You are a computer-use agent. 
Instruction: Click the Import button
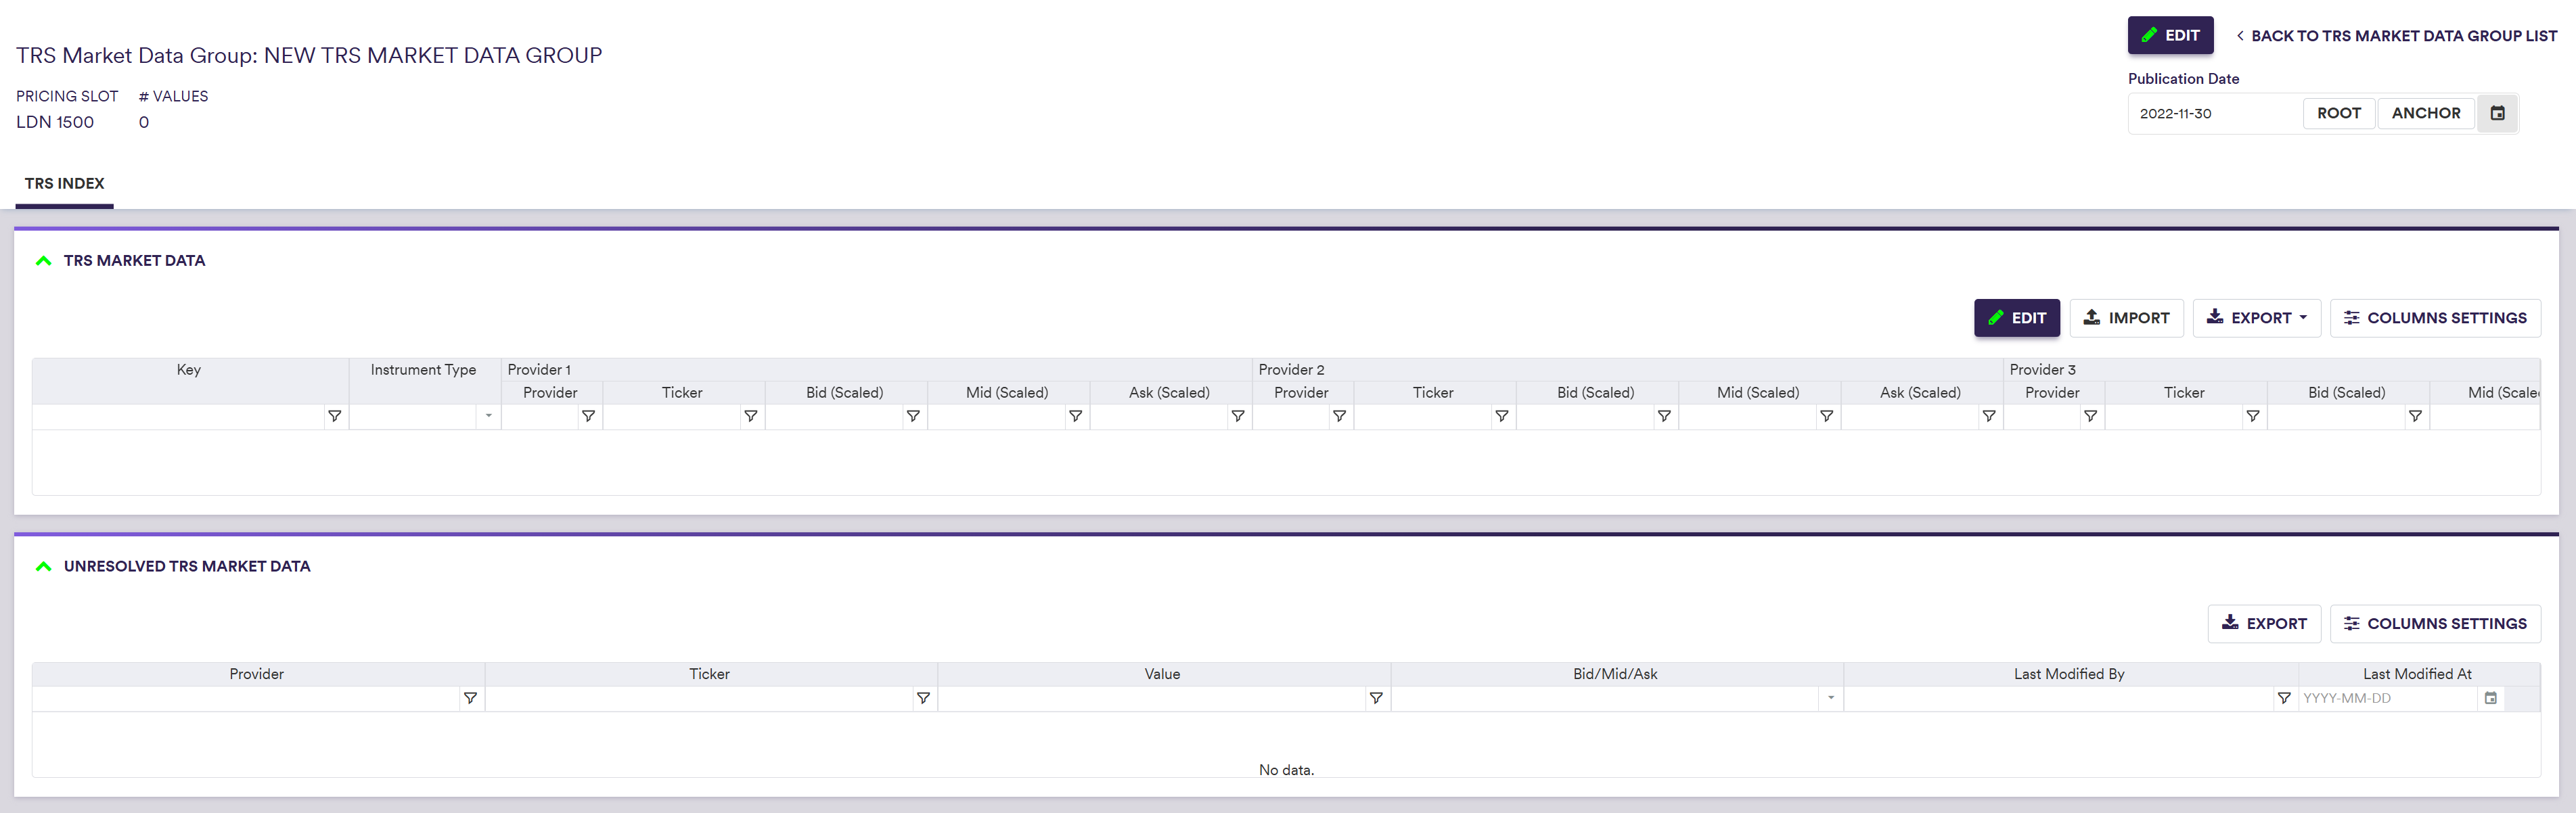click(x=2126, y=318)
